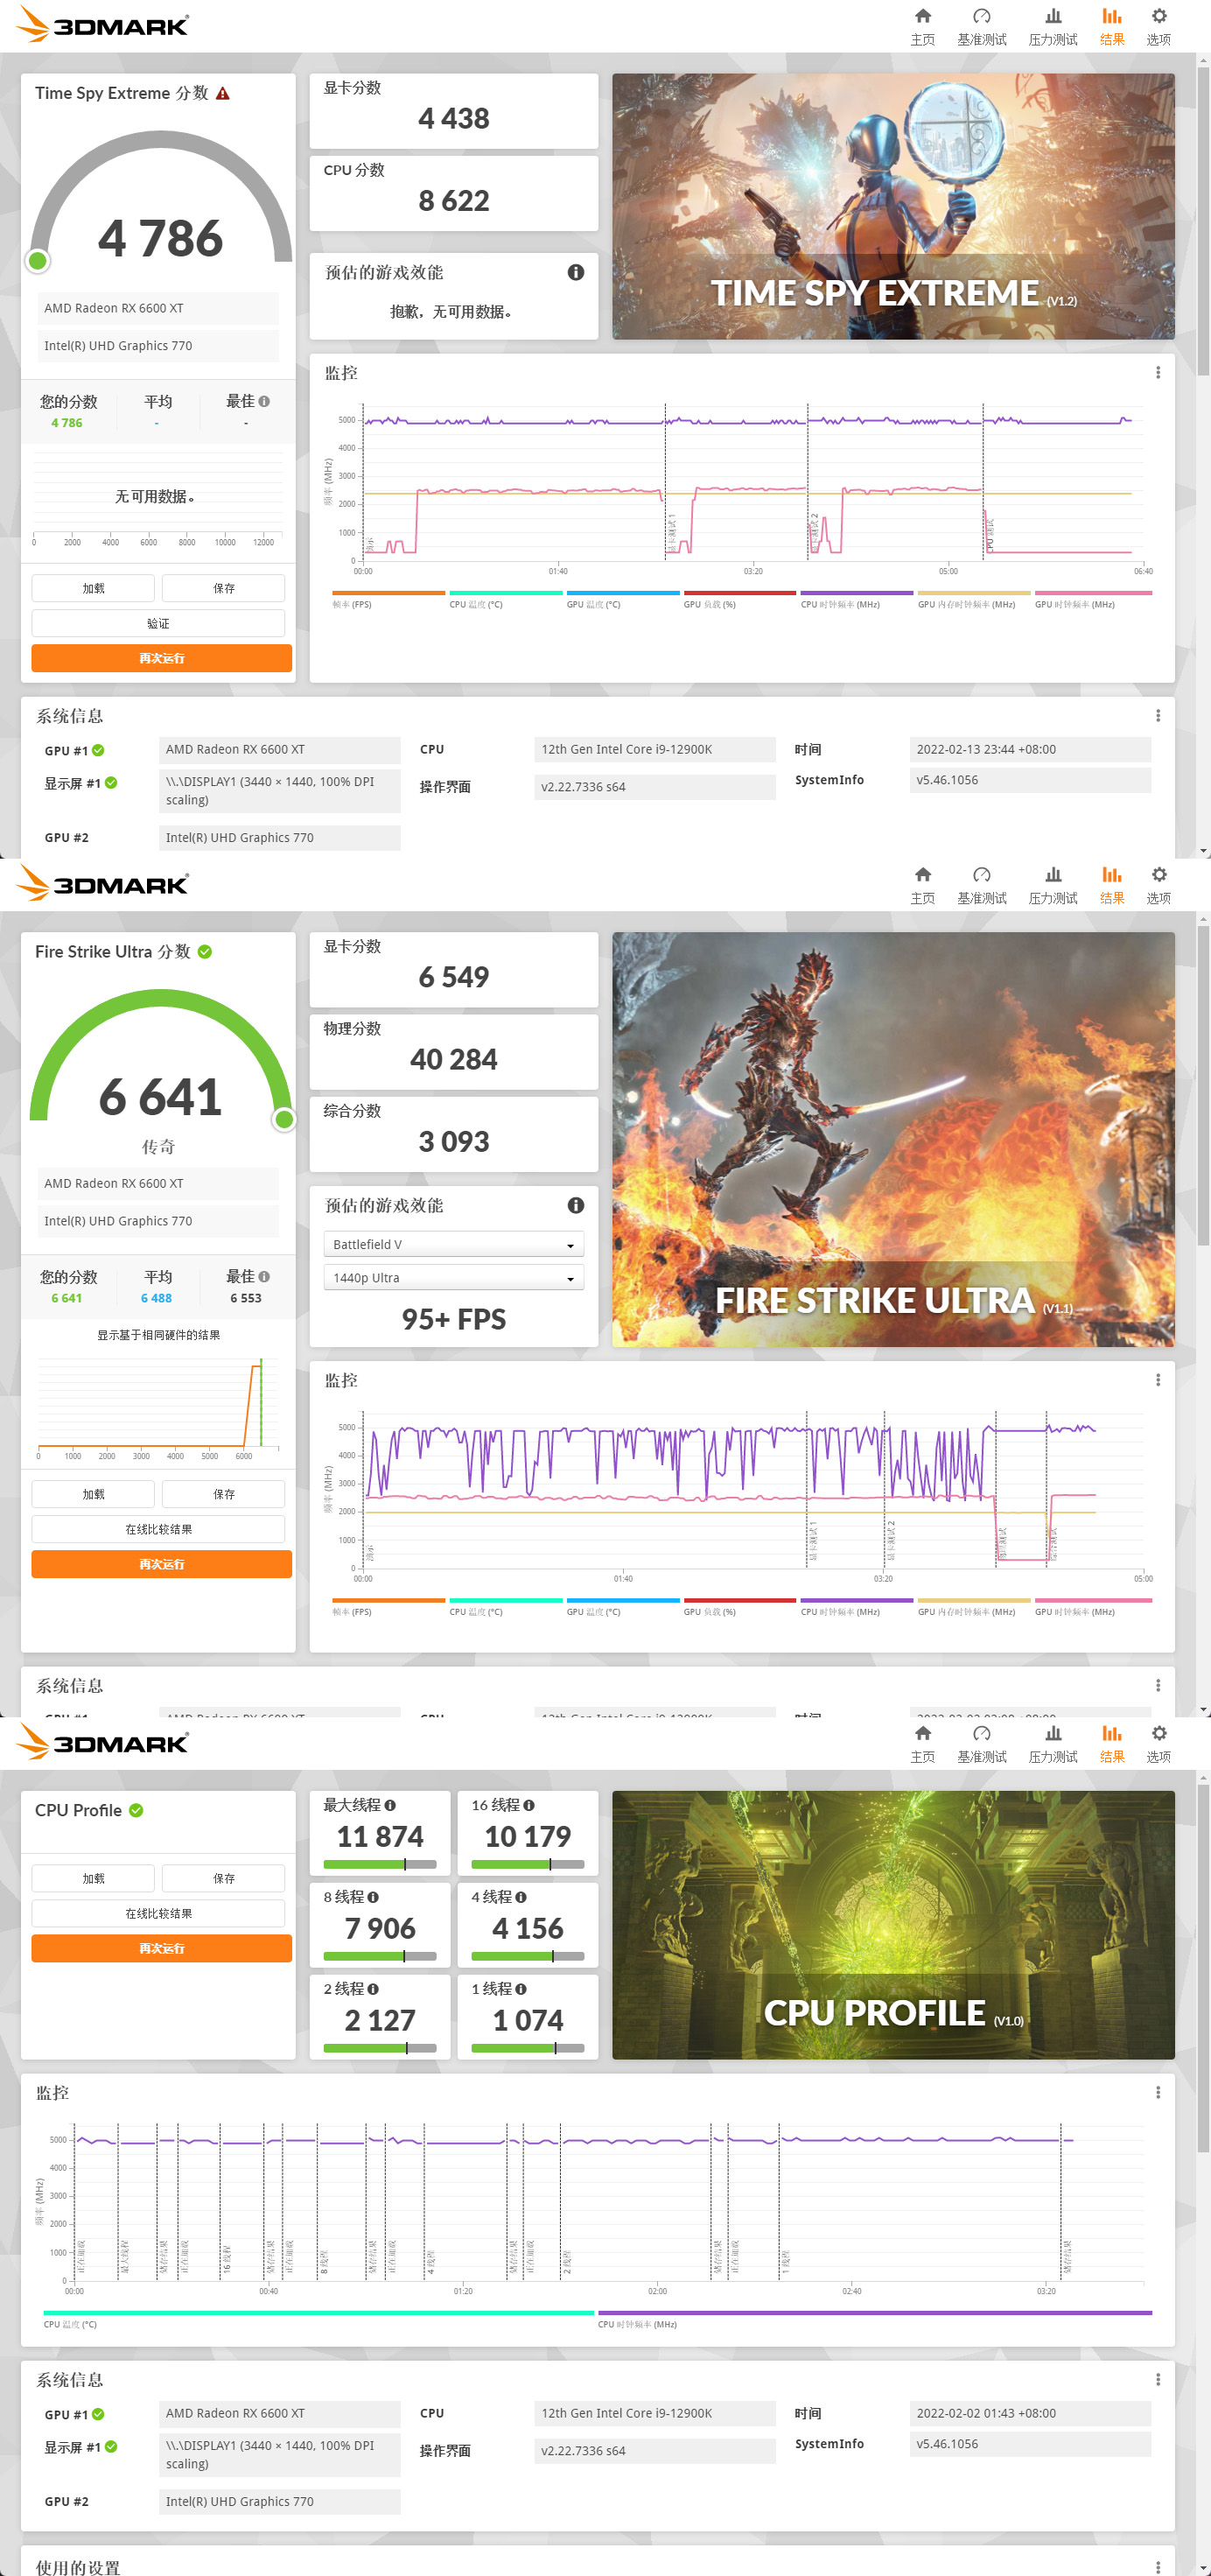Image resolution: width=1211 pixels, height=2576 pixels.
Task: Click info icon in Fire Strike 预估的游戏效能 panel
Action: tap(575, 1205)
